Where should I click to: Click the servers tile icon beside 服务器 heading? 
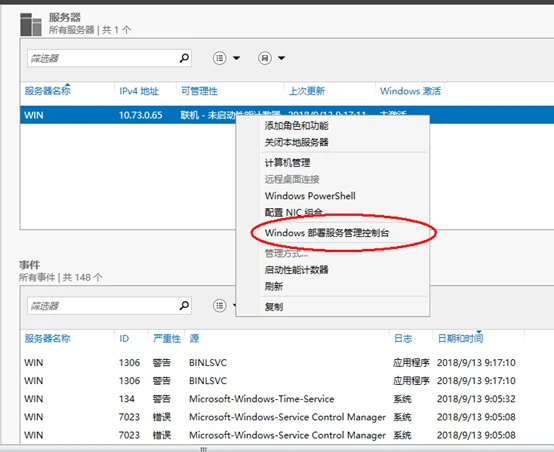31,24
